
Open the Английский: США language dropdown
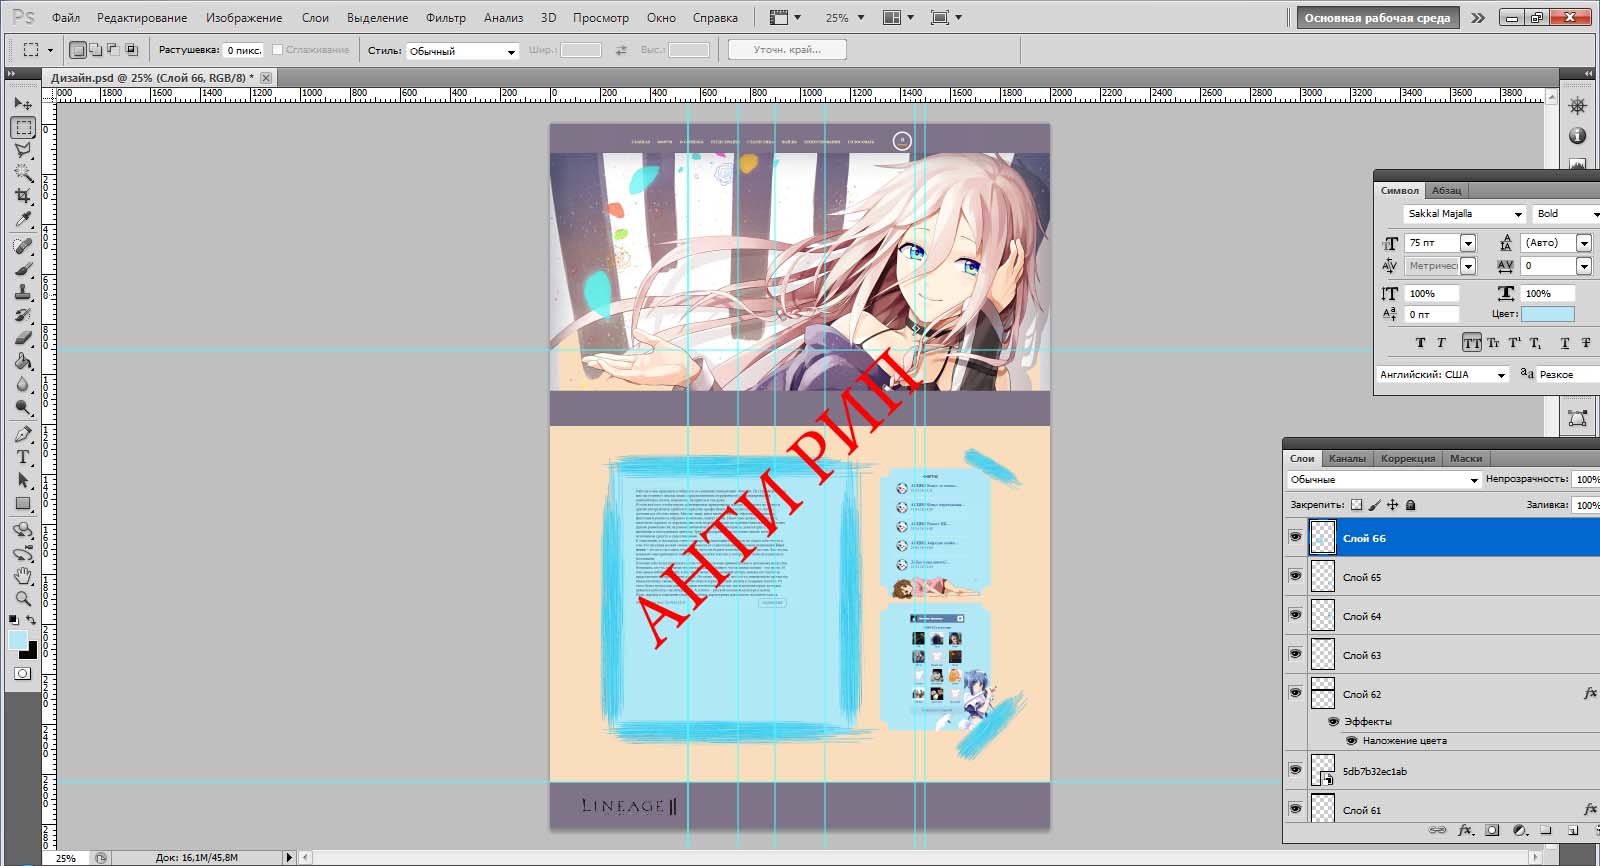coord(1442,374)
